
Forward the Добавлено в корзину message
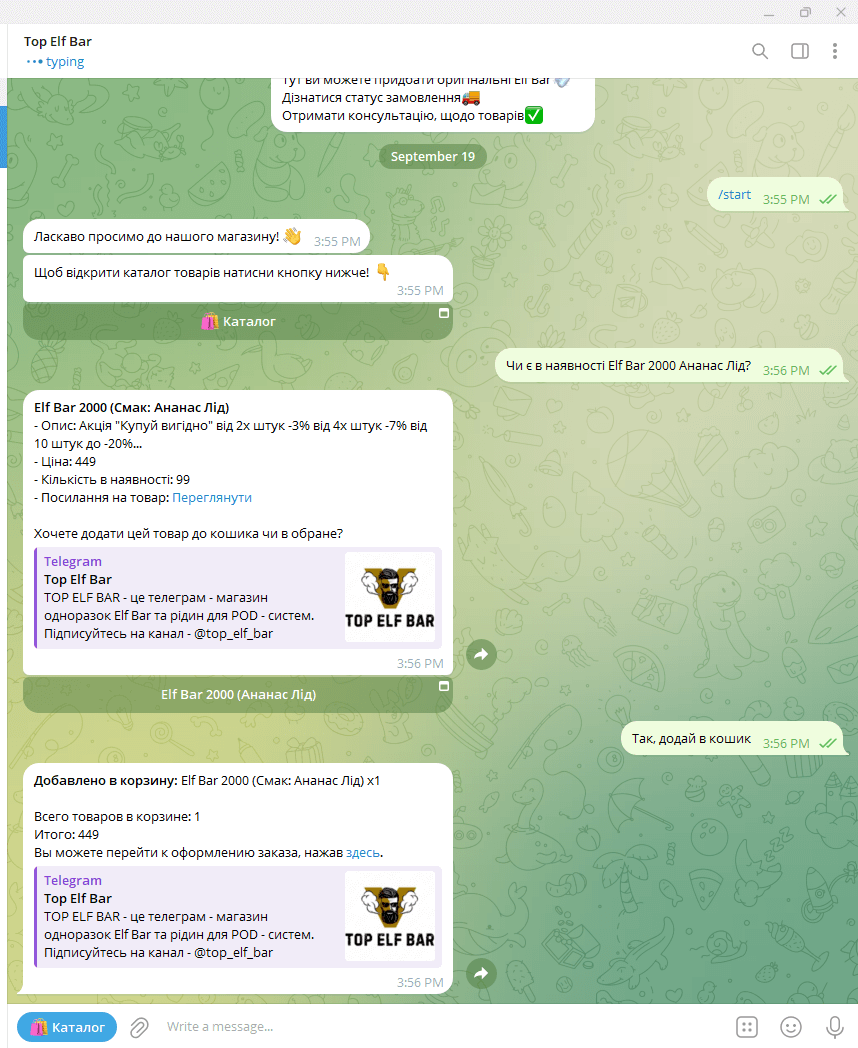pos(481,973)
